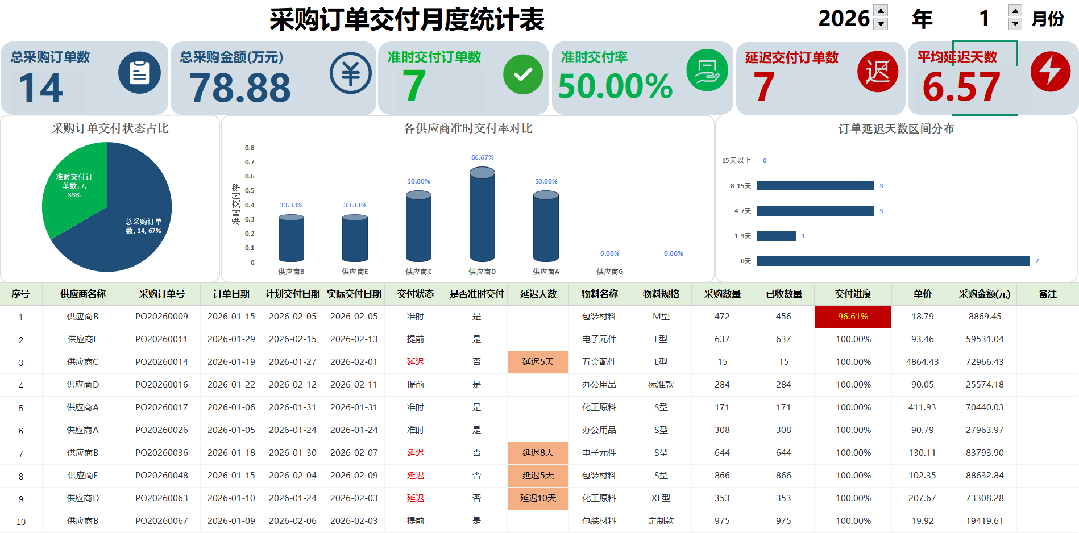Select the total orders value 14

pos(41,88)
